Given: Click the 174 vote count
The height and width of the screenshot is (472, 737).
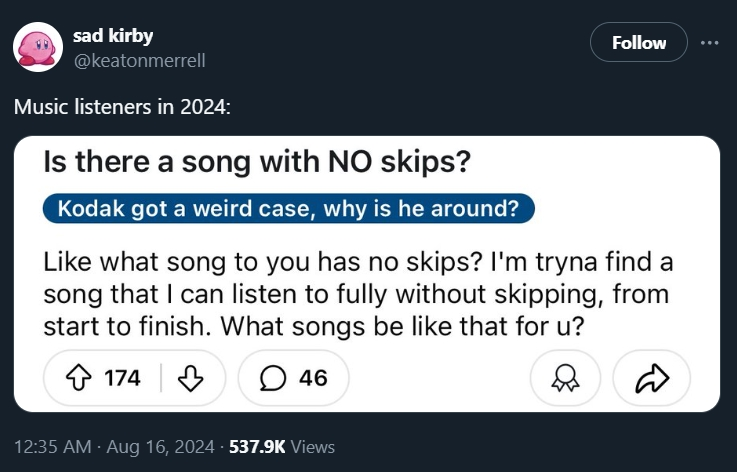Looking at the screenshot, I should [x=122, y=378].
